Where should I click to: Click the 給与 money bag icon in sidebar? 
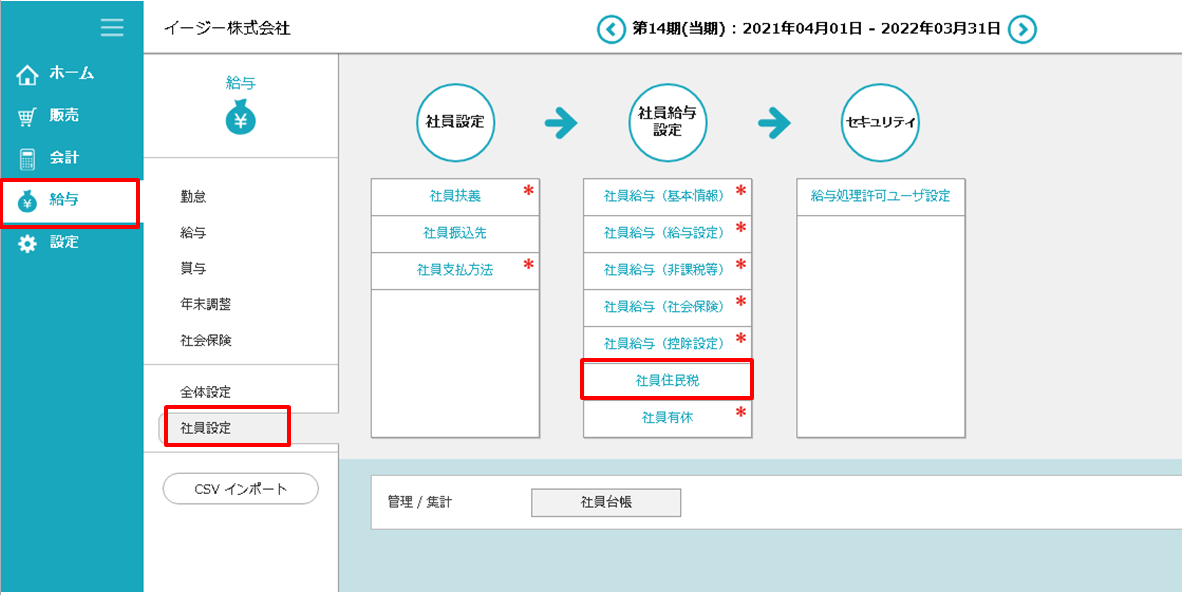[x=27, y=201]
